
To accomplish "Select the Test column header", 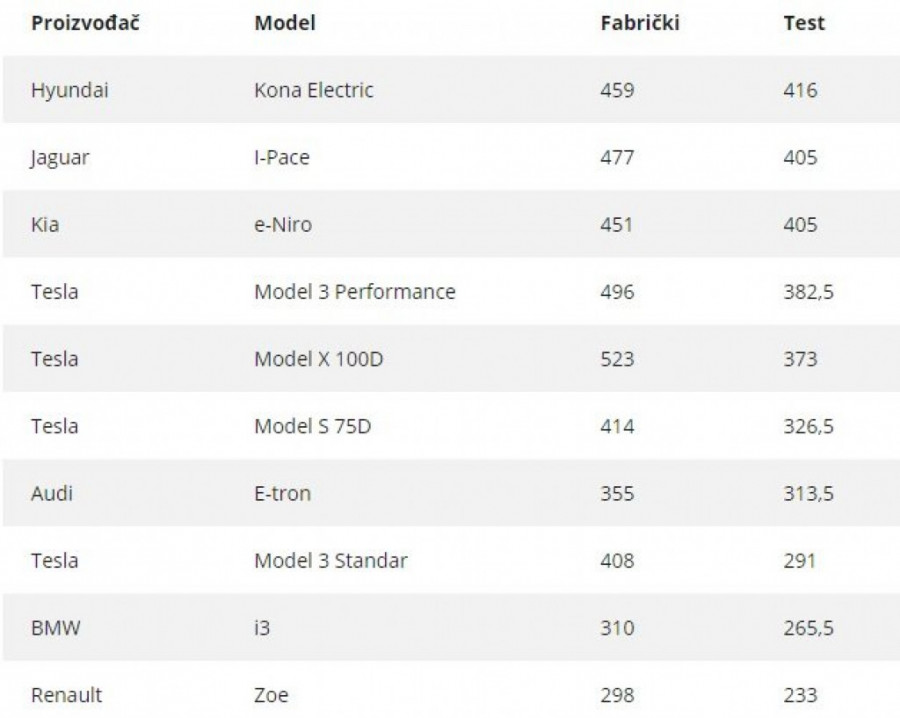I will [x=804, y=23].
